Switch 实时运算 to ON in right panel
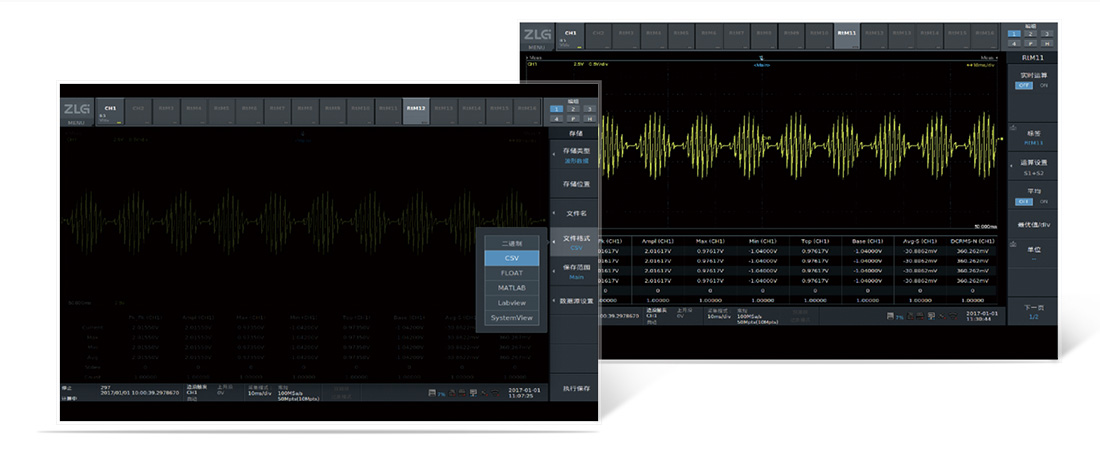1100x460 pixels. pos(1044,86)
